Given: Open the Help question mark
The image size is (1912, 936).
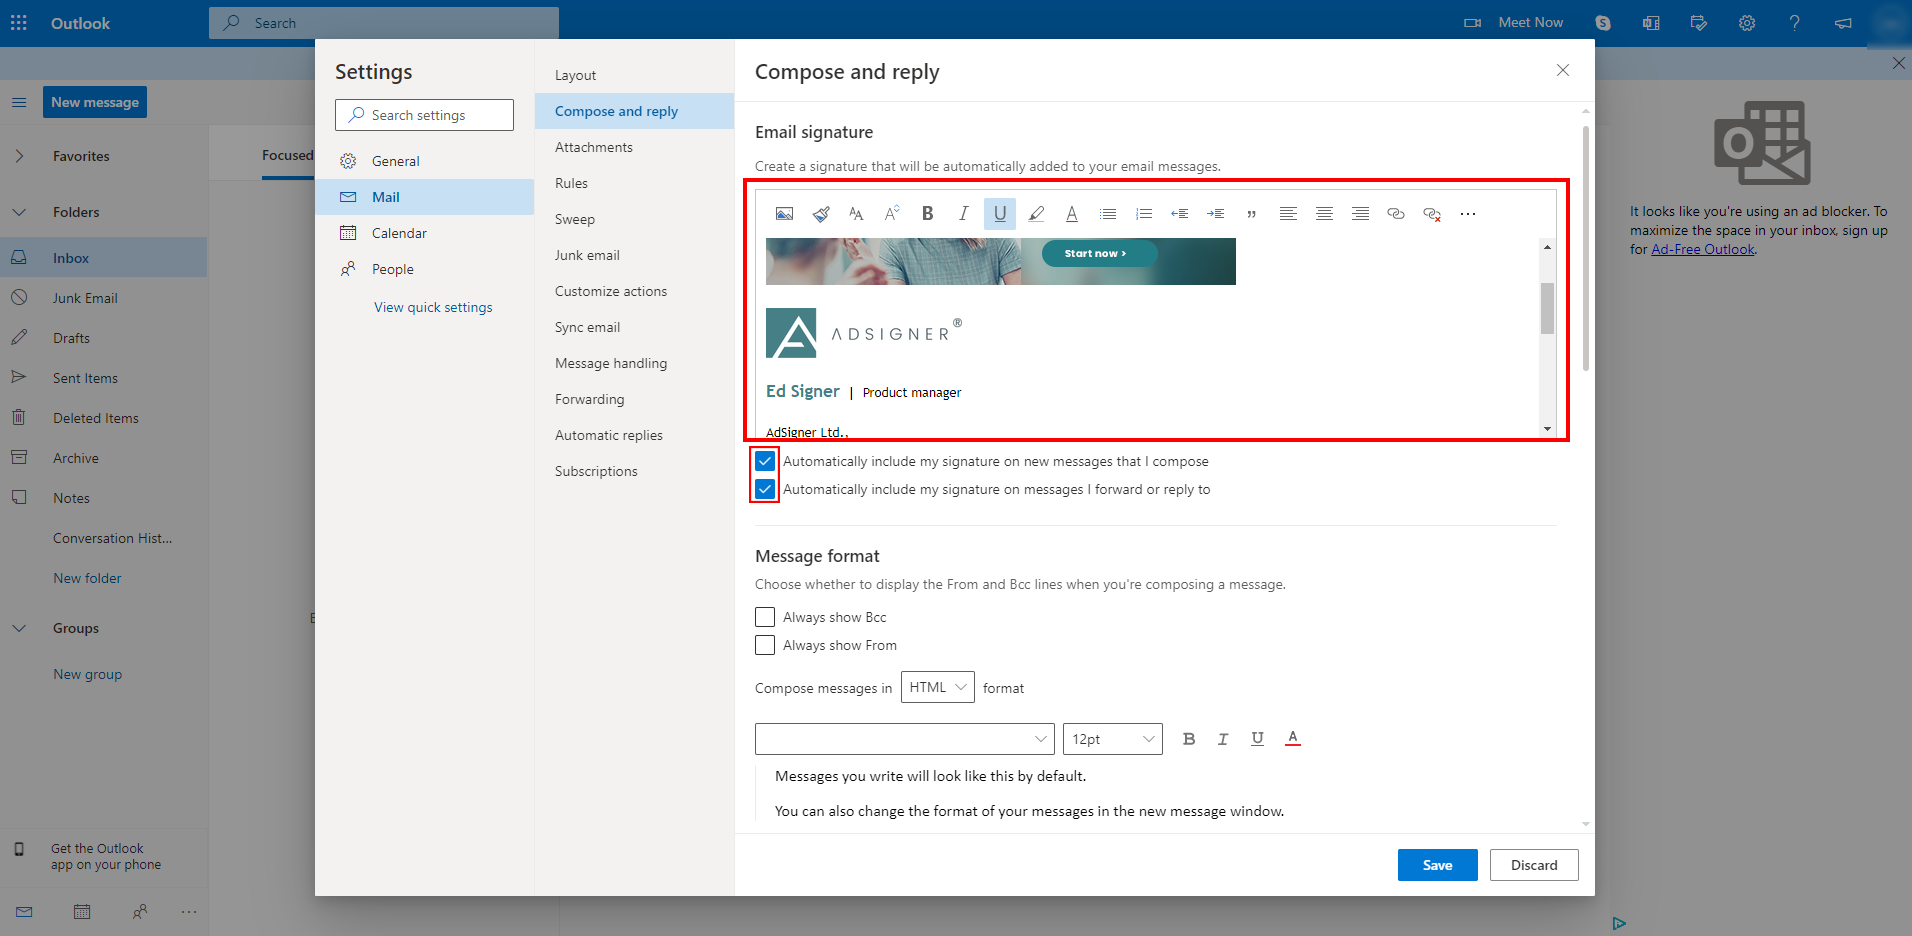Looking at the screenshot, I should pyautogui.click(x=1795, y=22).
